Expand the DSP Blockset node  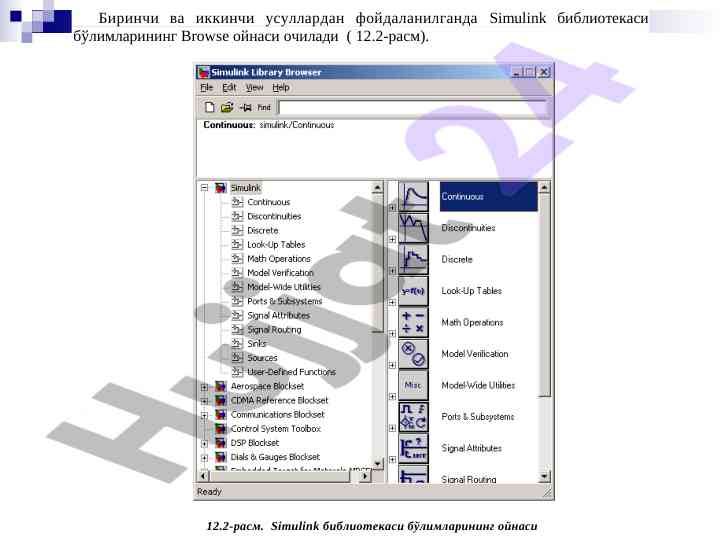pyautogui.click(x=204, y=444)
